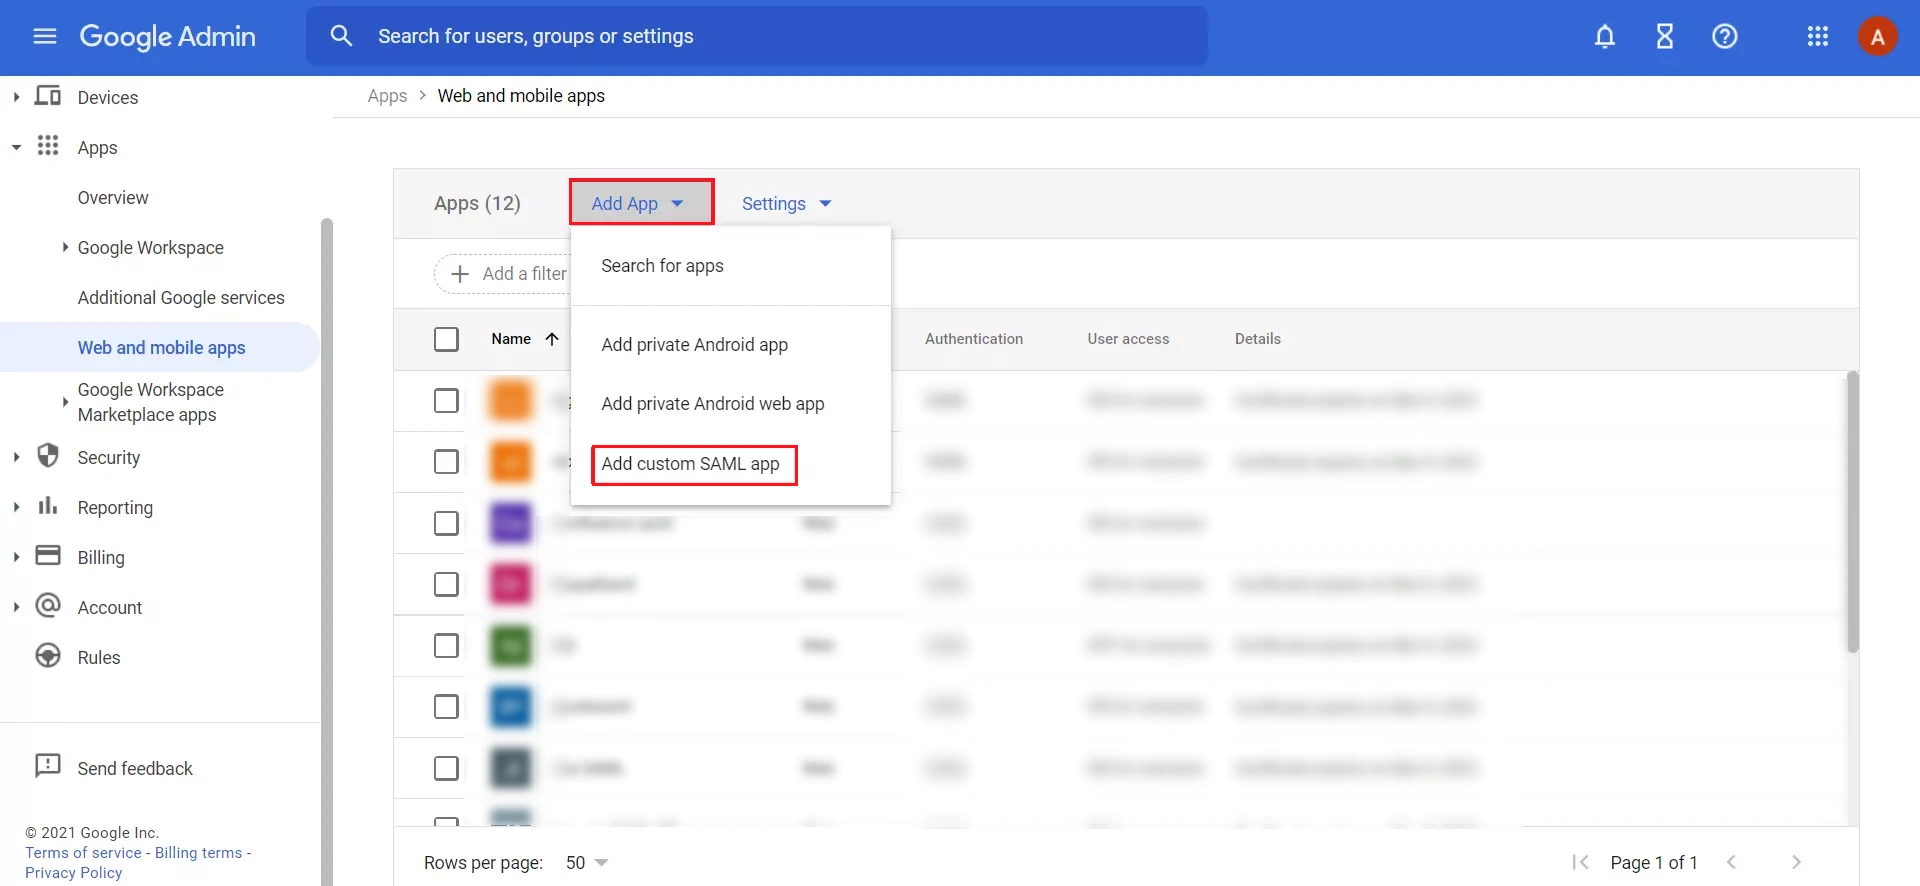This screenshot has width=1920, height=886.
Task: Open Overview in sidebar
Action: click(113, 198)
